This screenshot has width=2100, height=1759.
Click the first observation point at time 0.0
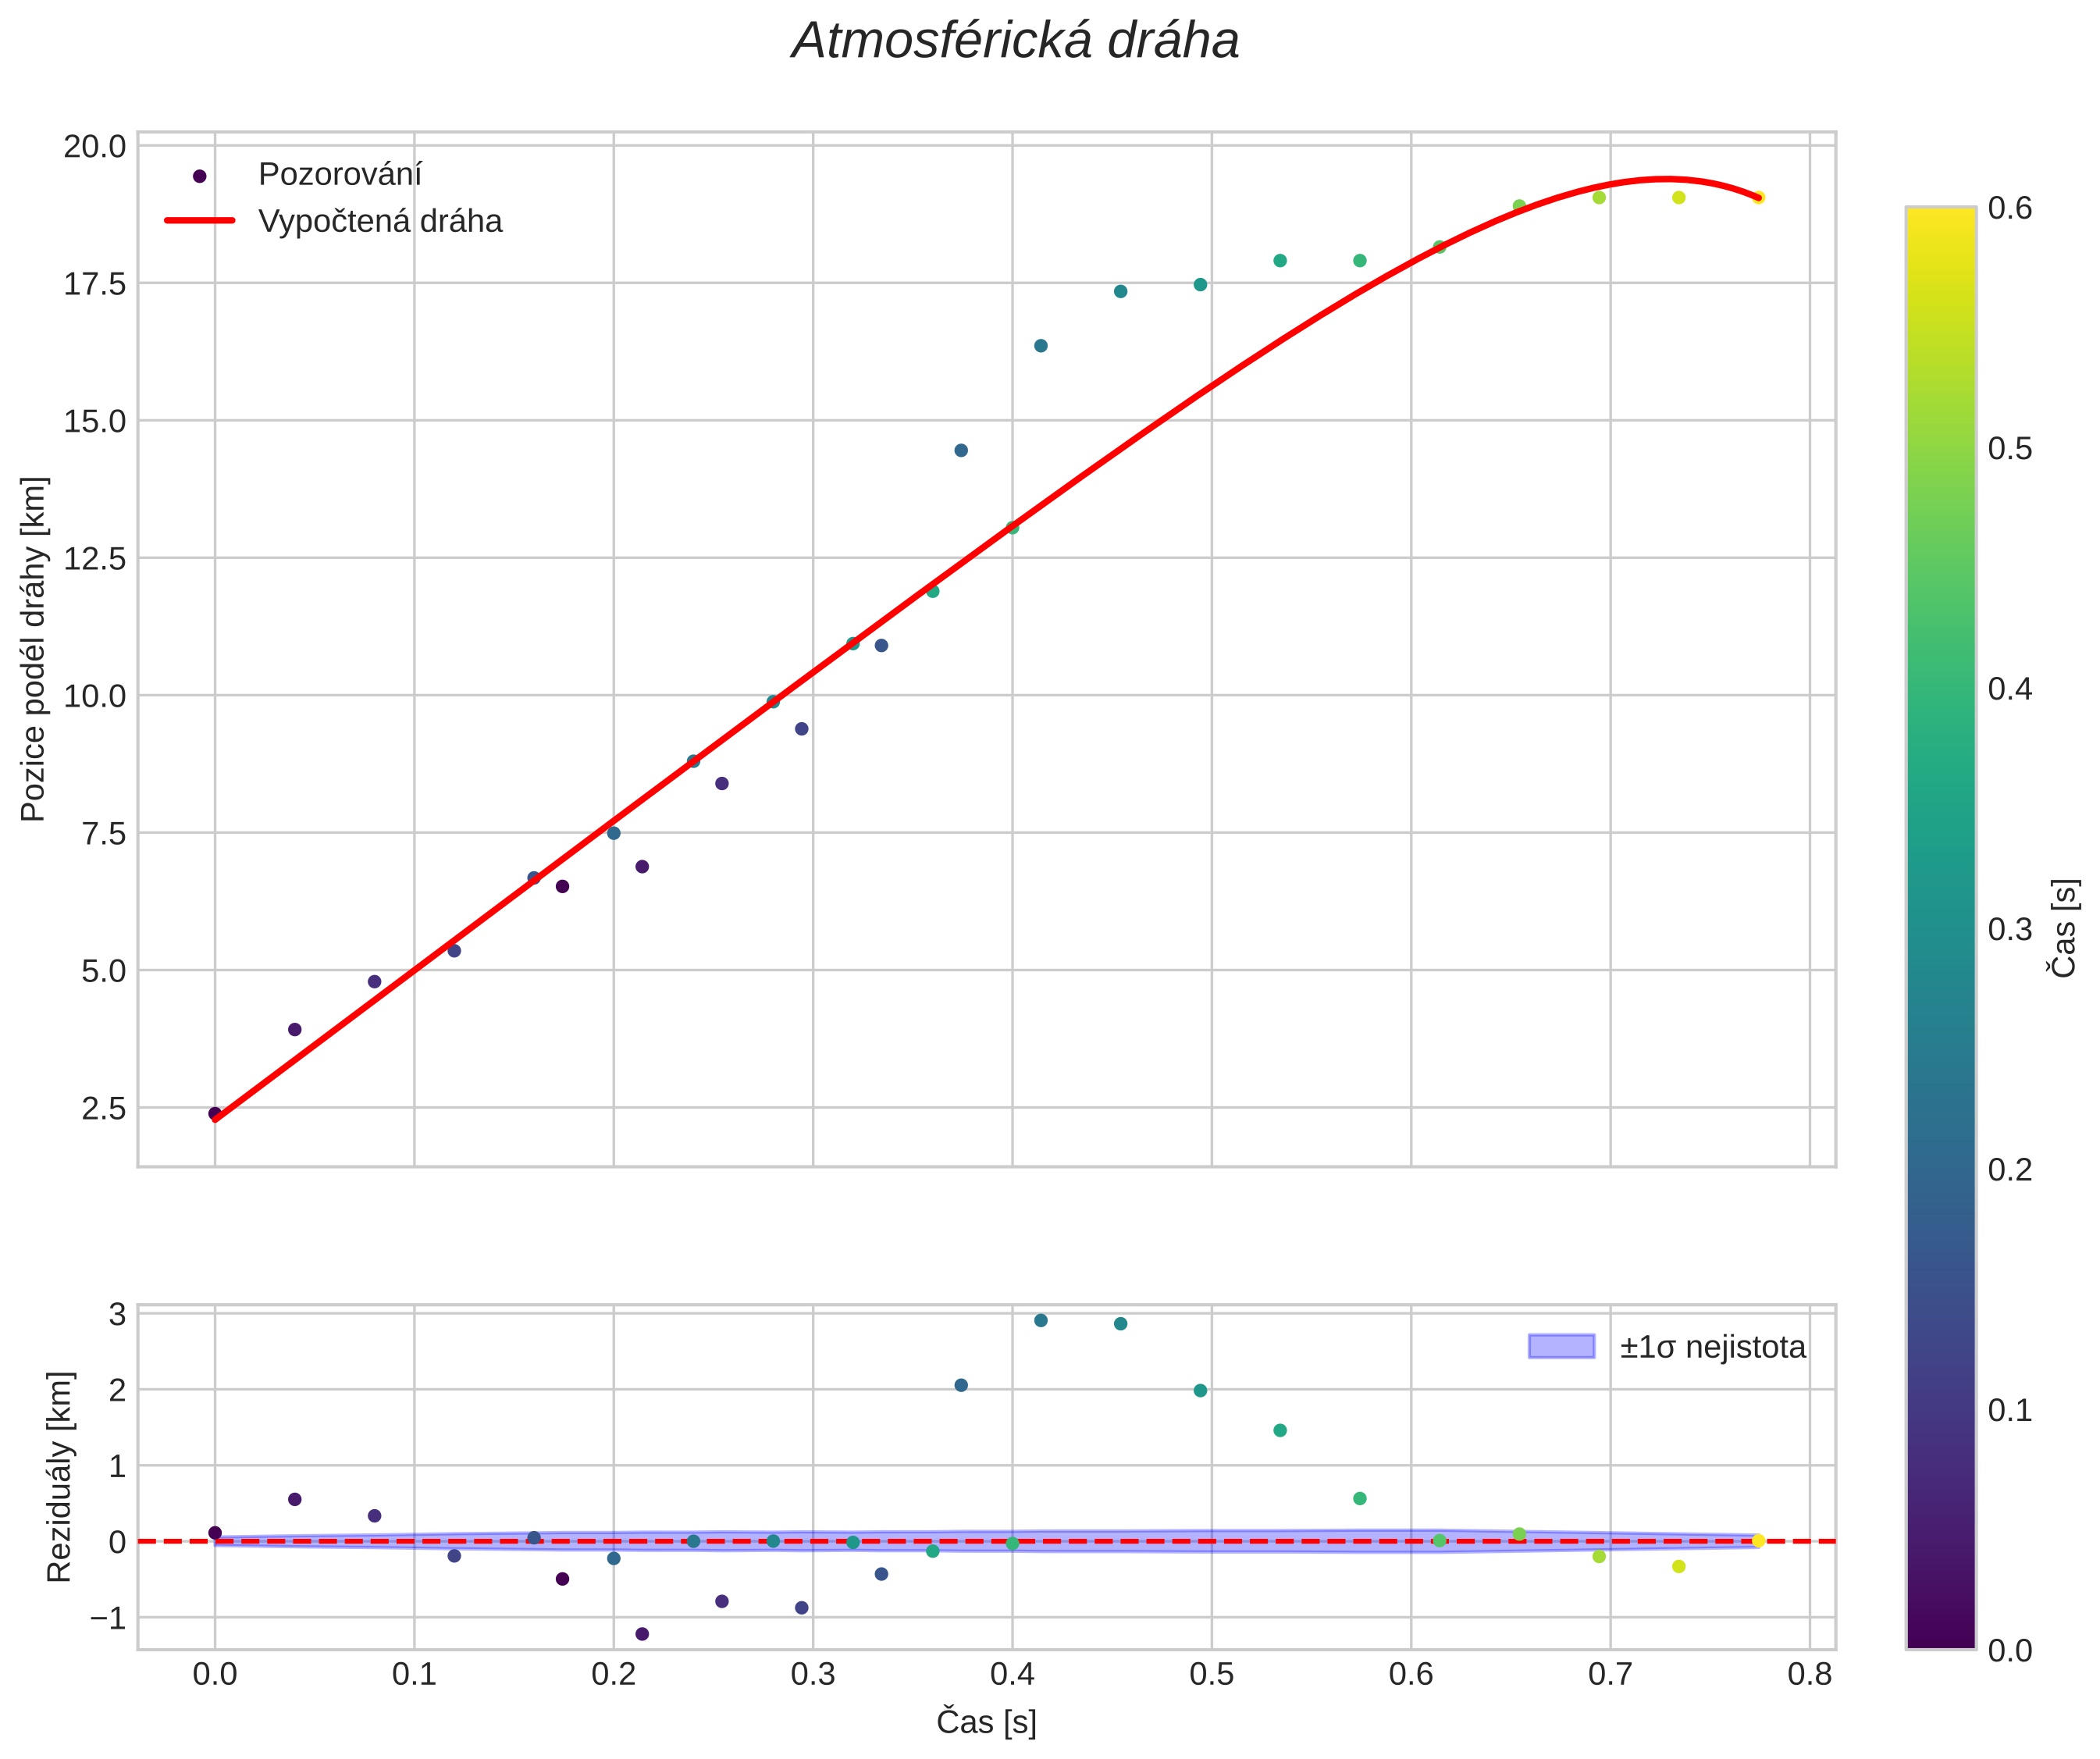[214, 1113]
